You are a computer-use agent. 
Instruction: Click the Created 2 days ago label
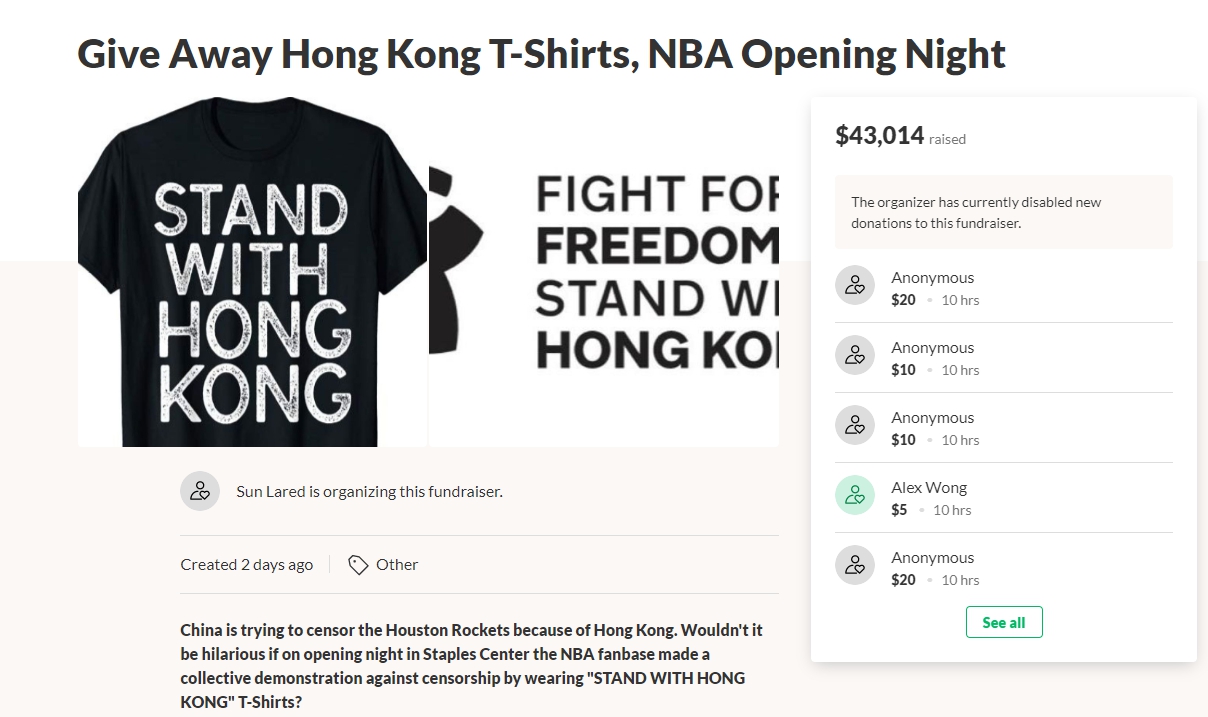pyautogui.click(x=246, y=564)
